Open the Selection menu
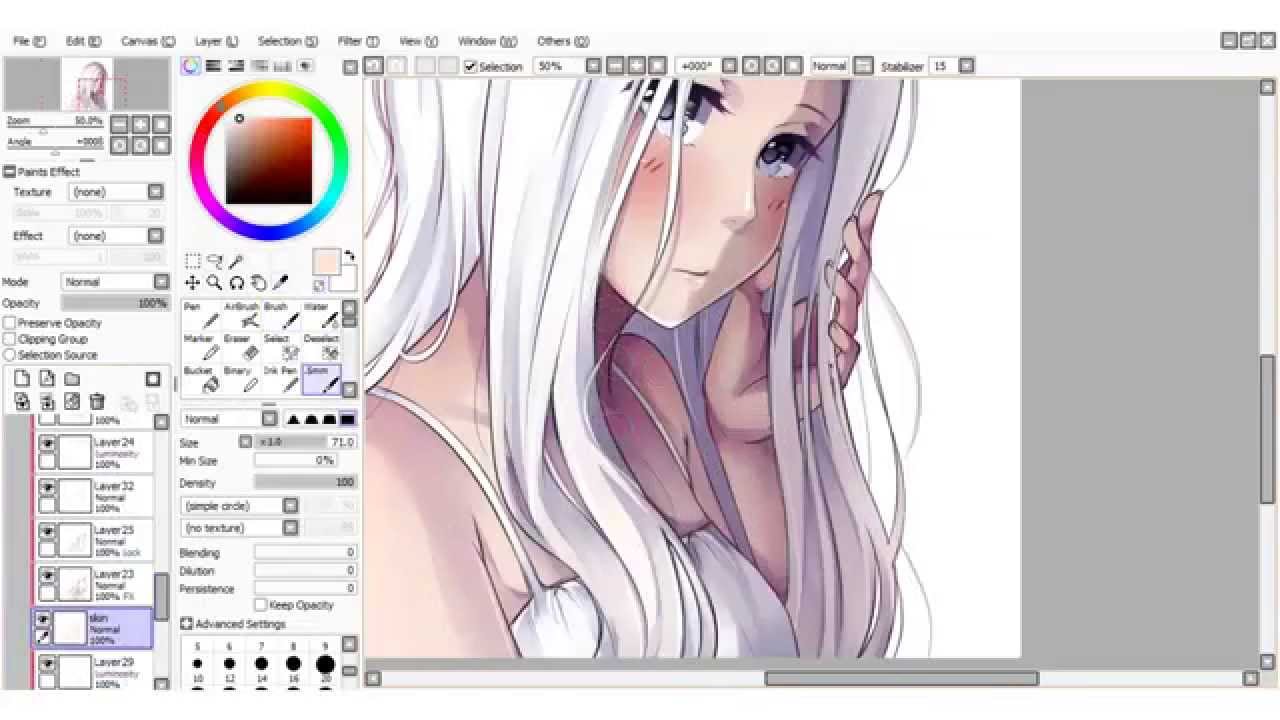1280x720 pixels. pos(288,41)
